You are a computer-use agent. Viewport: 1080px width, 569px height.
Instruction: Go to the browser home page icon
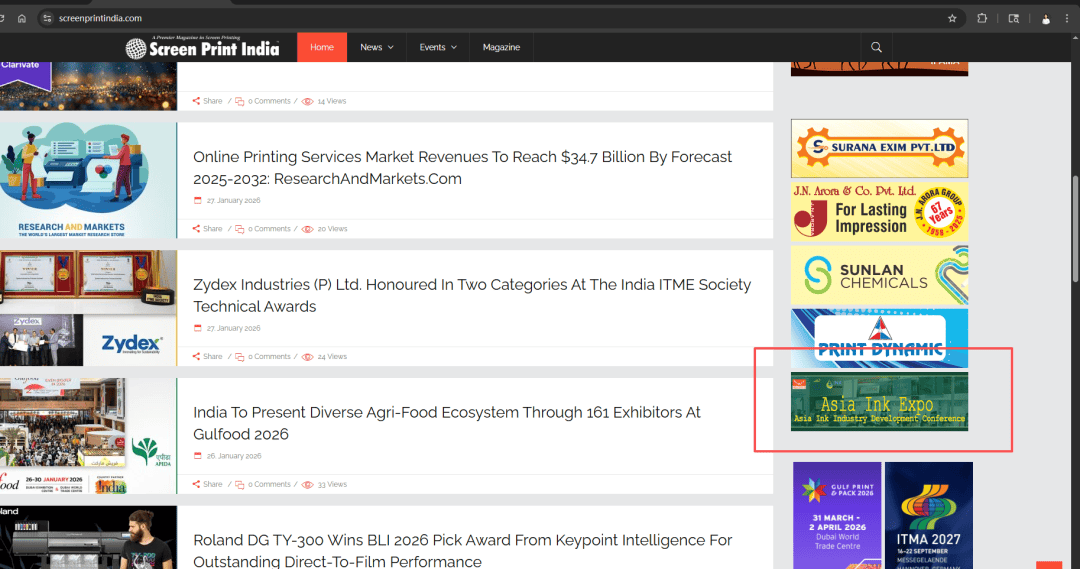point(22,18)
